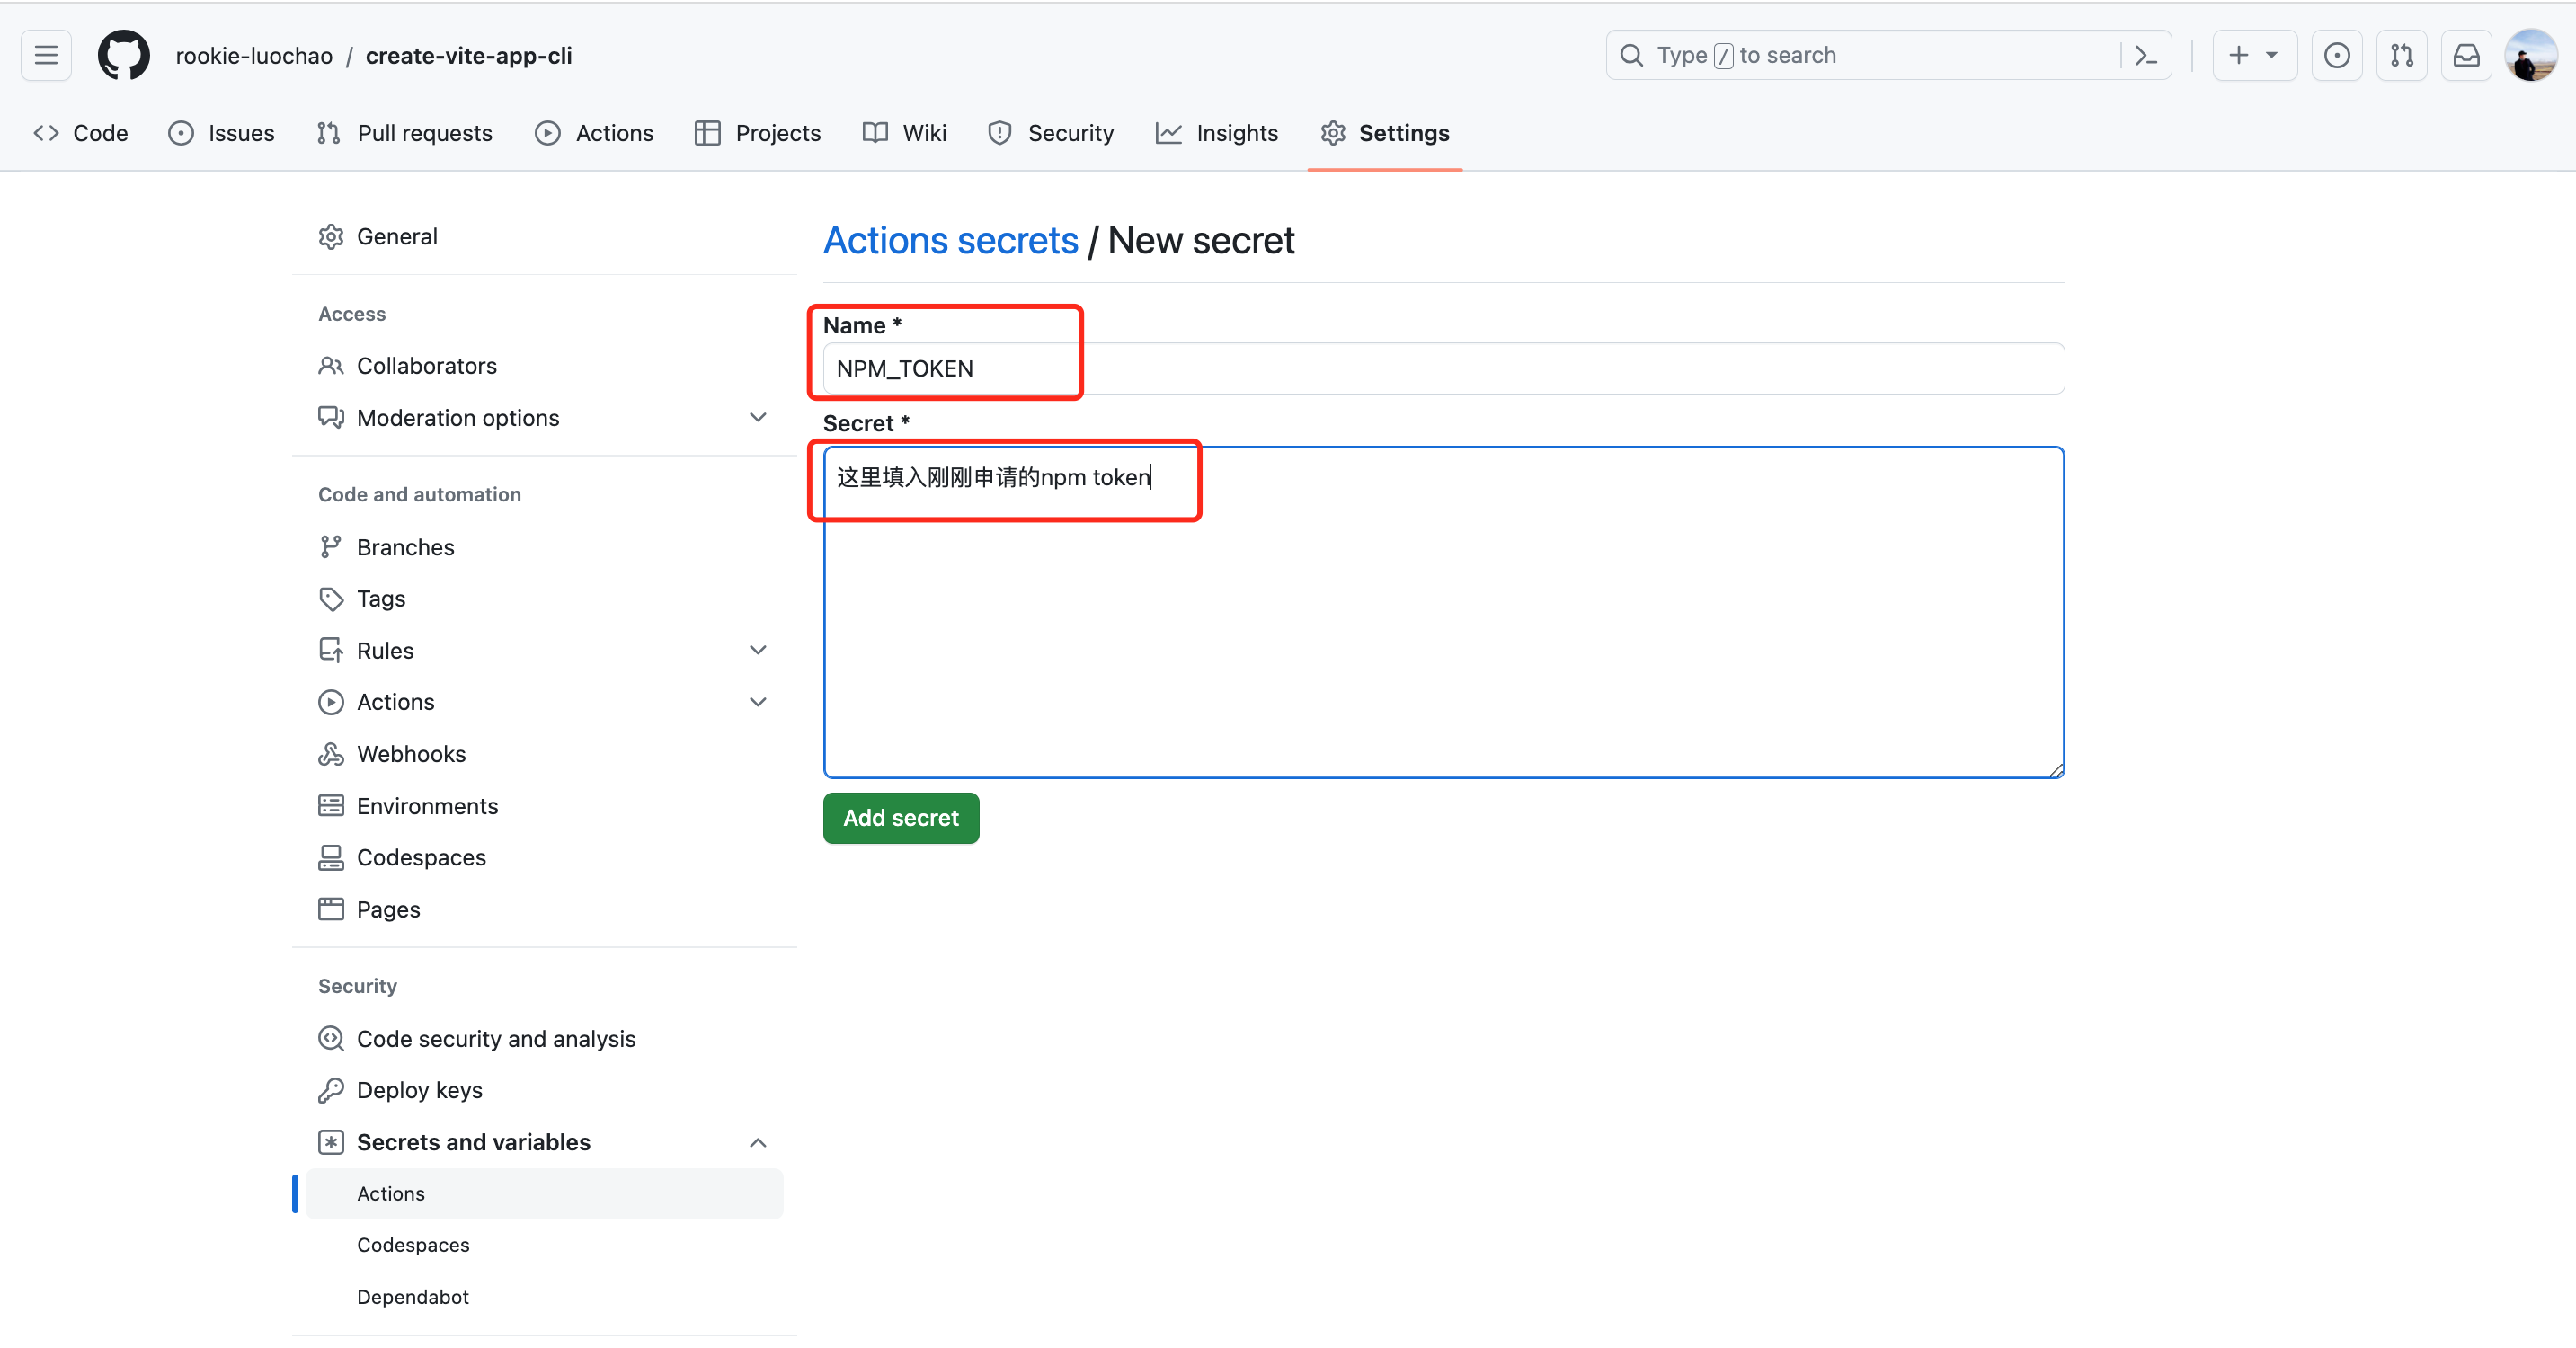Click the Moderation options comment icon

331,418
